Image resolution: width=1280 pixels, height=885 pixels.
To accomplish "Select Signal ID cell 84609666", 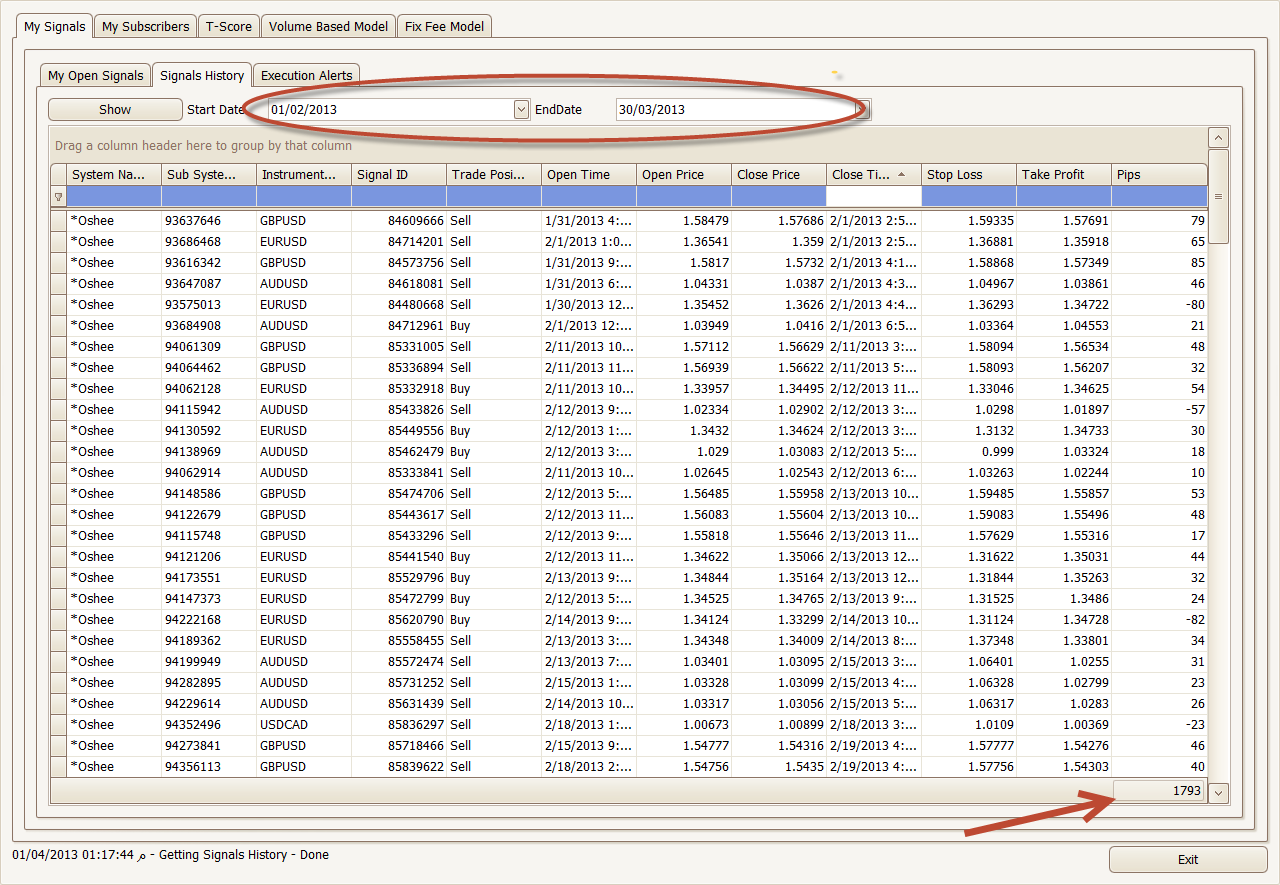I will (x=399, y=220).
